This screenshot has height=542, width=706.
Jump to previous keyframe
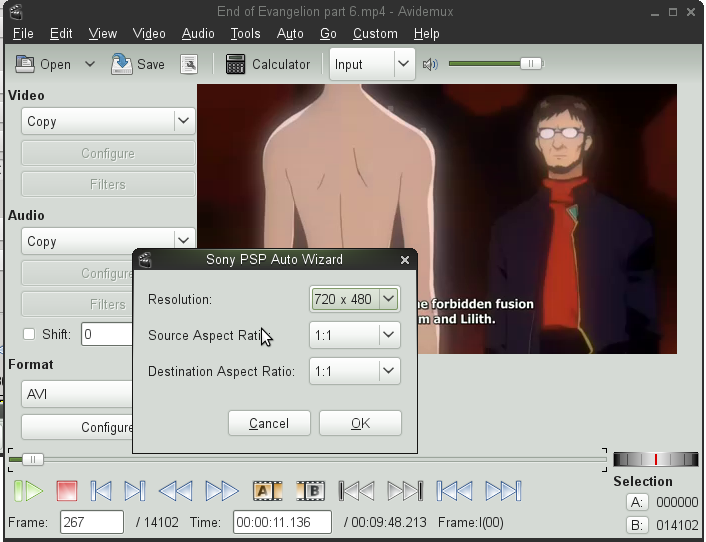tap(176, 491)
